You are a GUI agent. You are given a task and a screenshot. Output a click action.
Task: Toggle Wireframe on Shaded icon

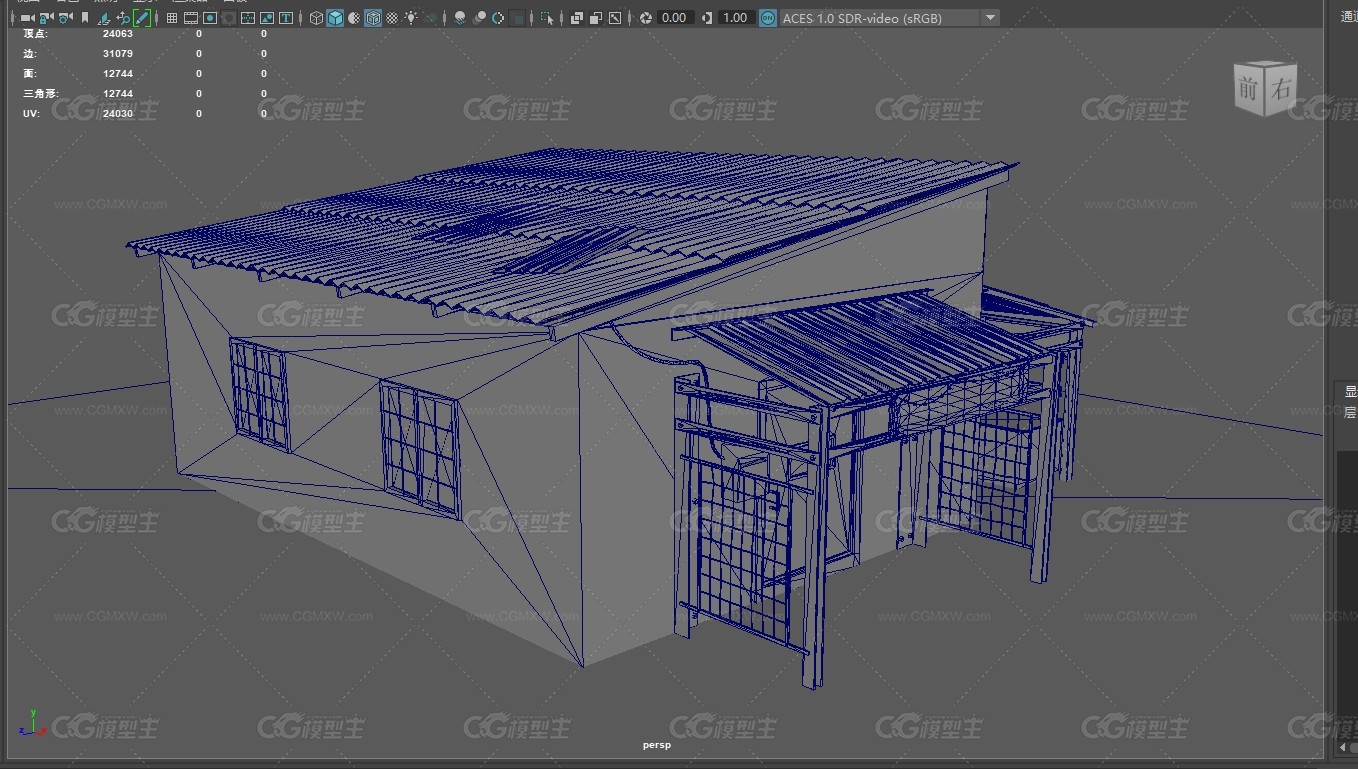point(373,18)
